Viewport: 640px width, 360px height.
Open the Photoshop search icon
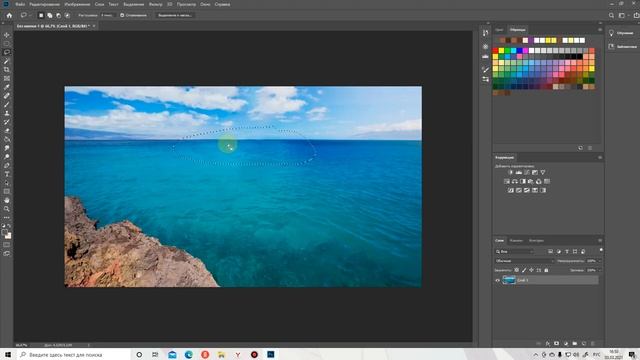[x=611, y=15]
